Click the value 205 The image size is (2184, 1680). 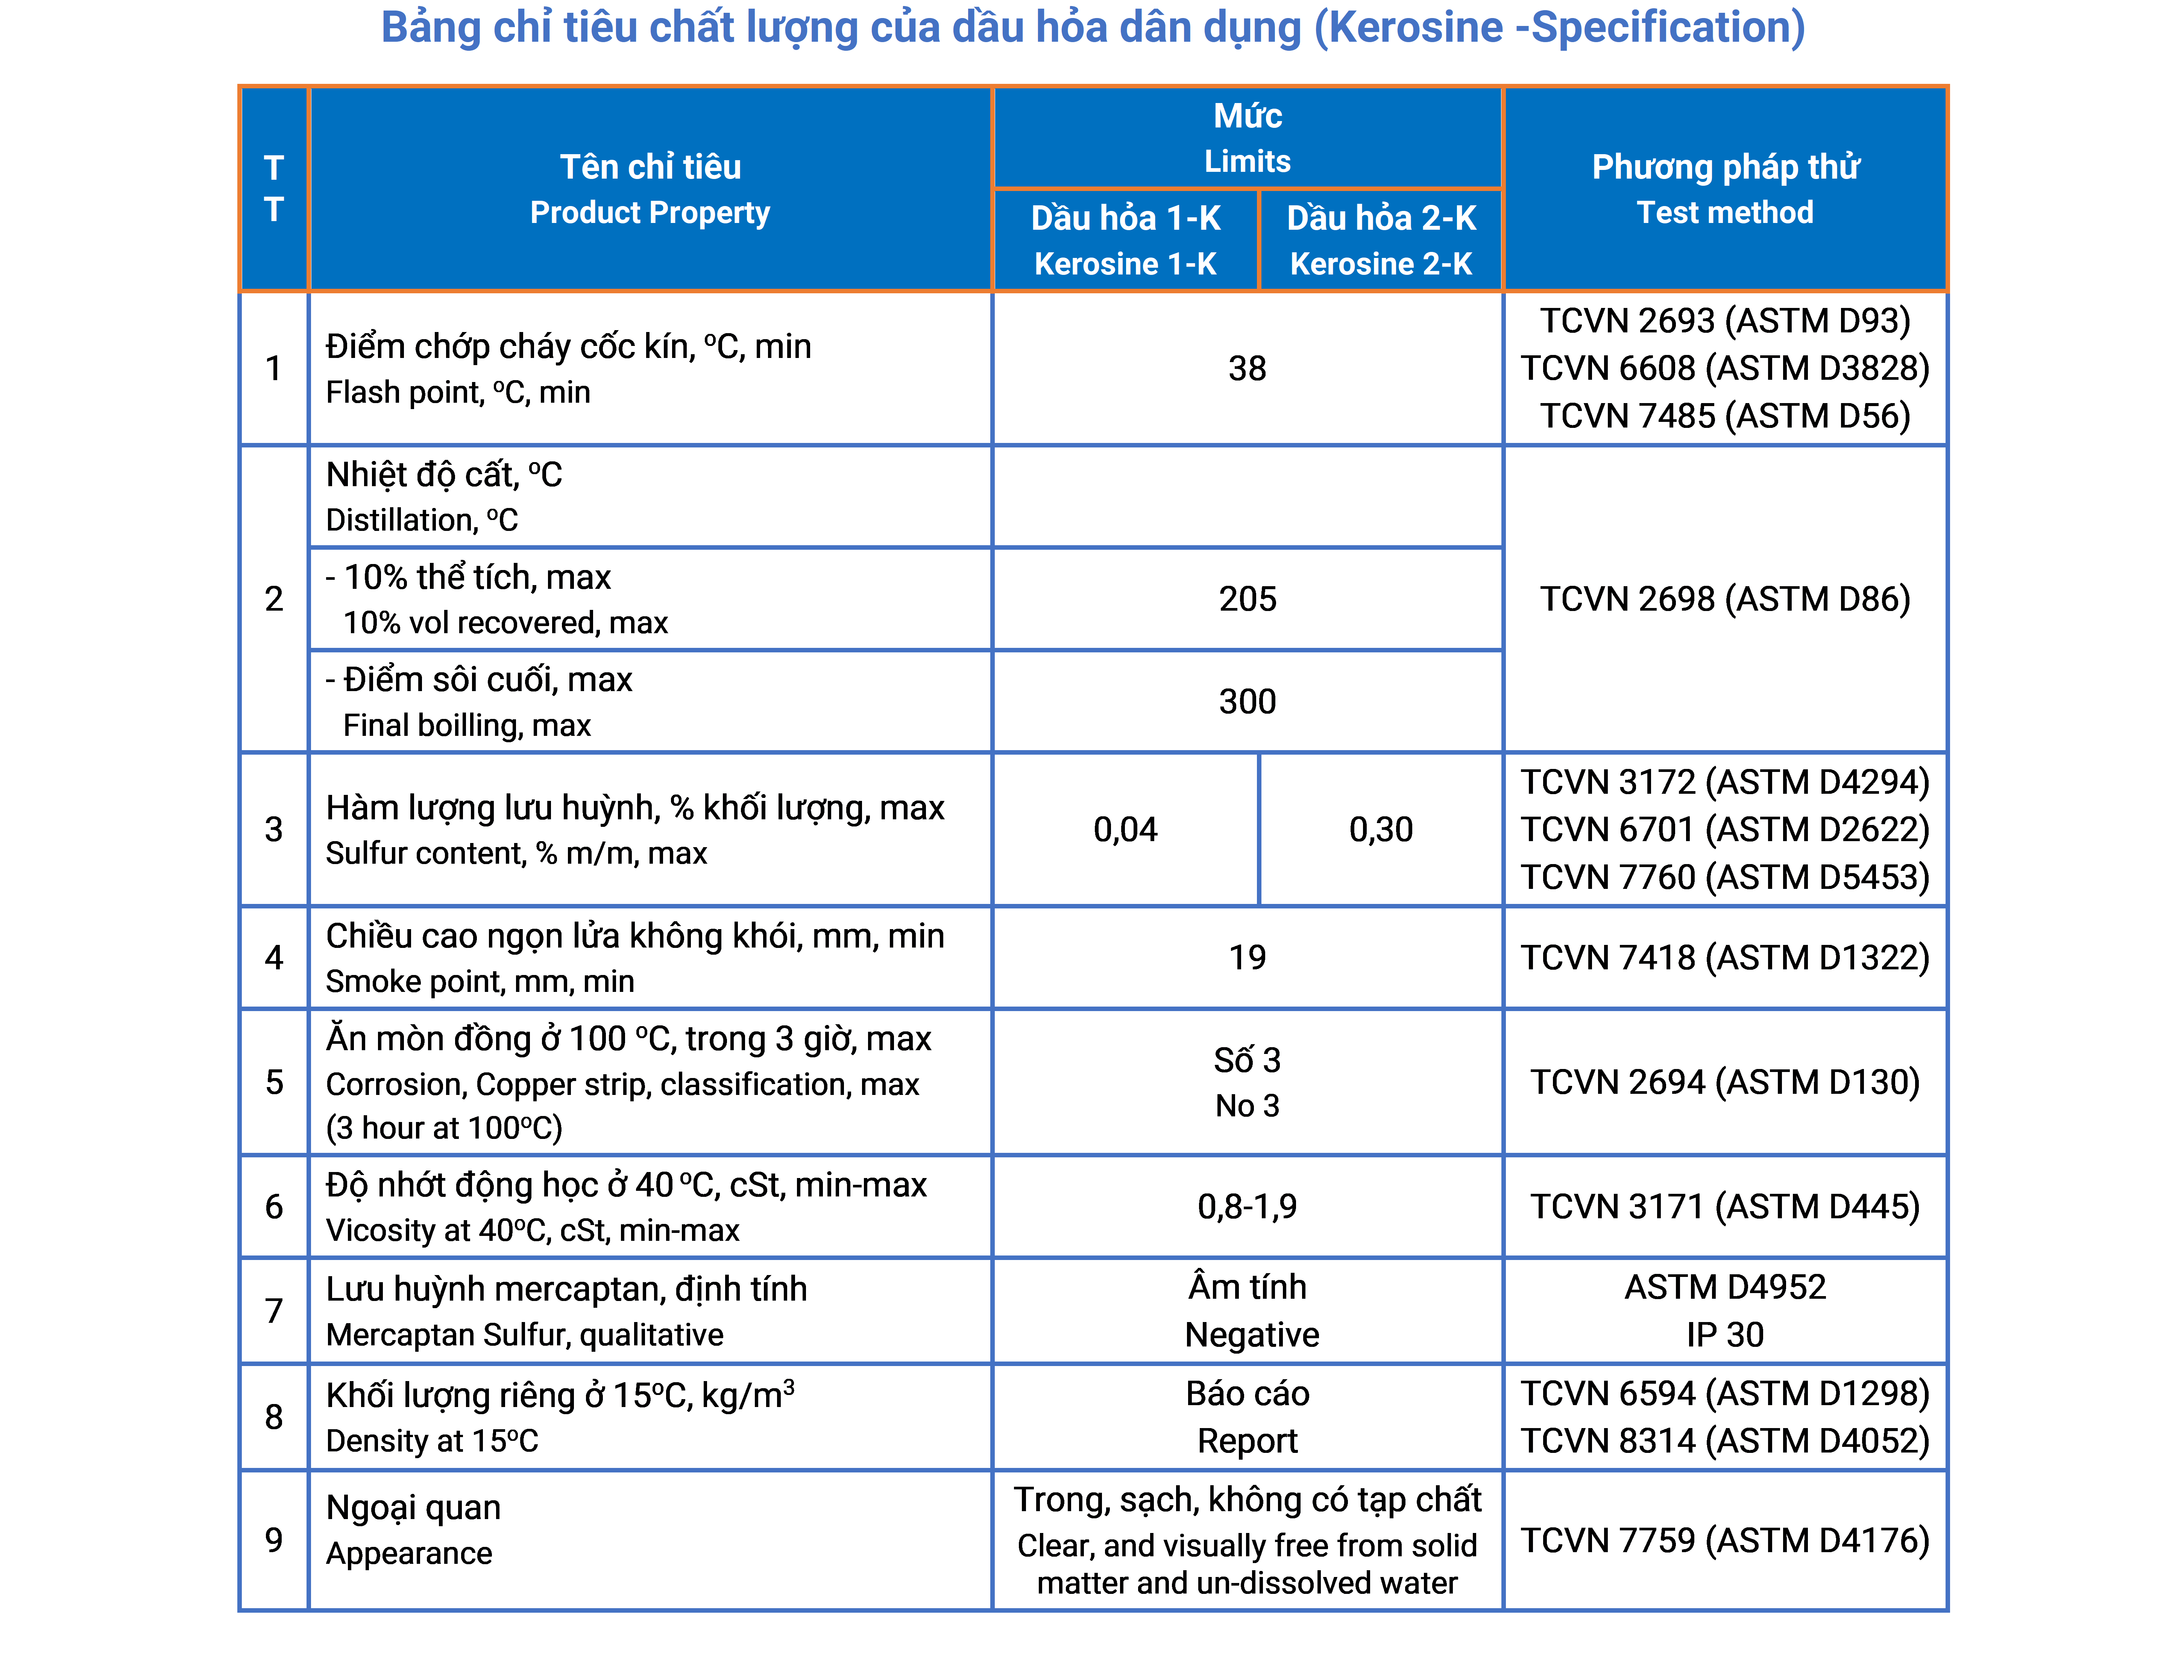[x=1247, y=599]
